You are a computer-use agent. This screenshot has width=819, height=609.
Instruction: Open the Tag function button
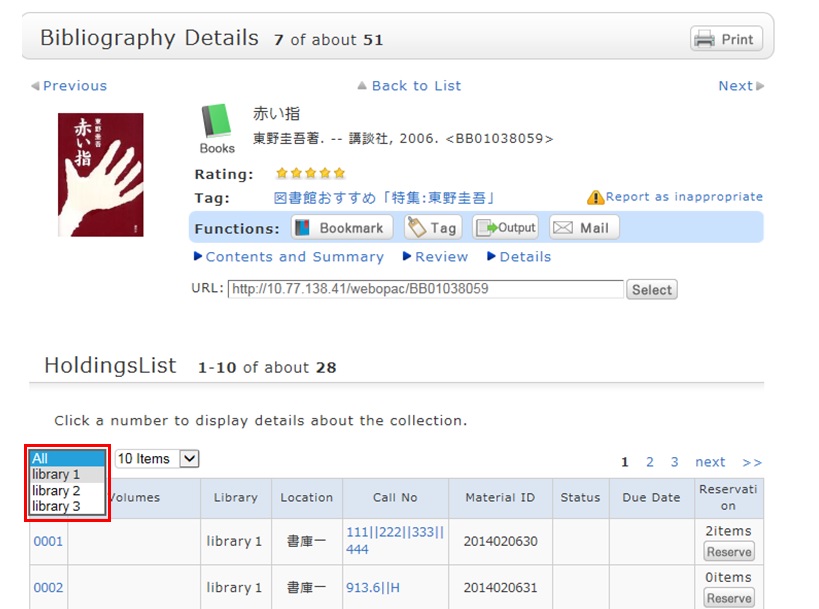[x=433, y=228]
